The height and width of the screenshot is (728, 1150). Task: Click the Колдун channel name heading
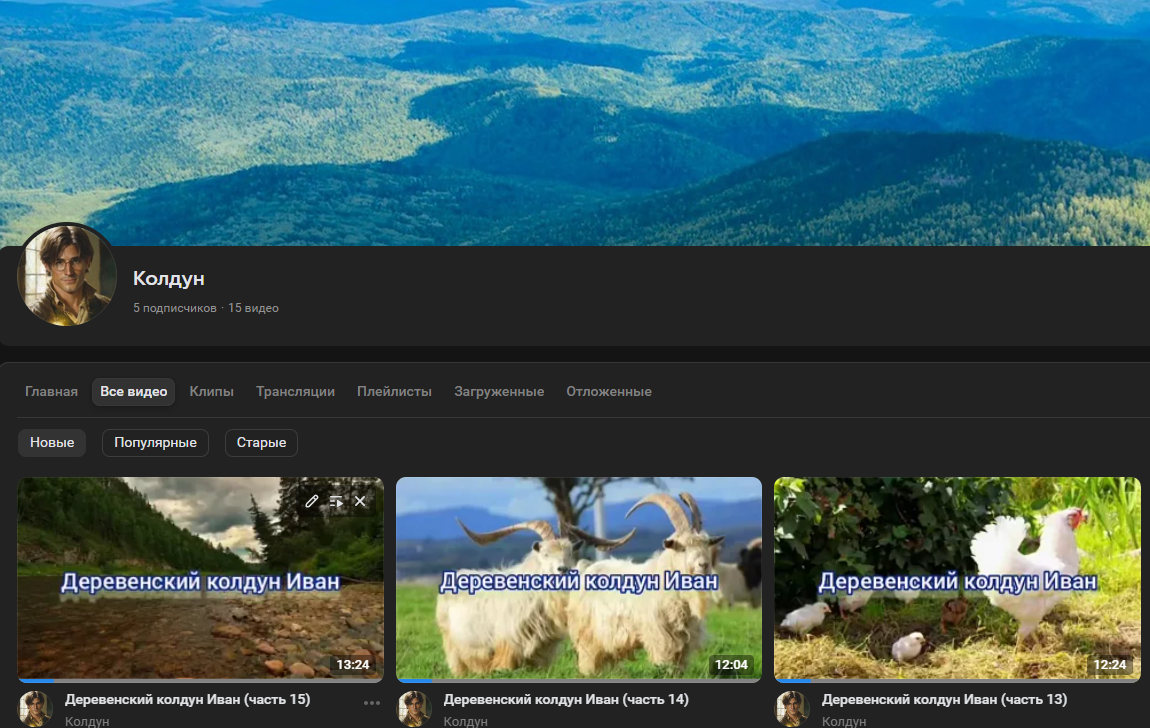pyautogui.click(x=169, y=279)
